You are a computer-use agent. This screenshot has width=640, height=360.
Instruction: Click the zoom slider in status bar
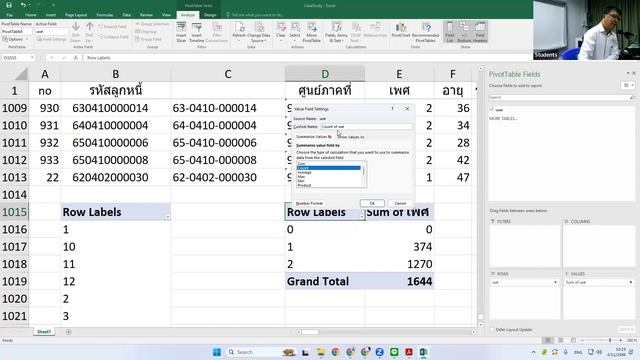tap(610, 340)
